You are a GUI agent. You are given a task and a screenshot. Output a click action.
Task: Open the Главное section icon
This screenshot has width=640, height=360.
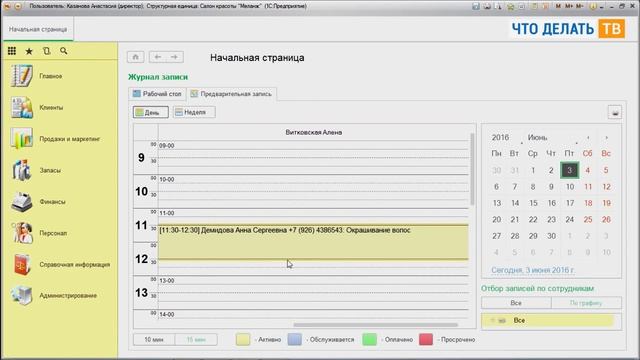click(22, 76)
